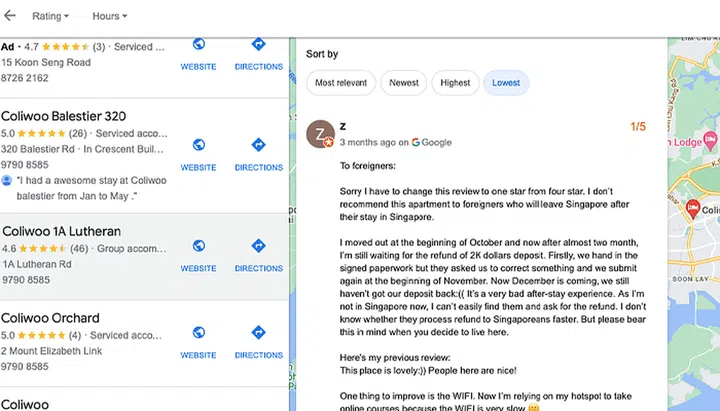This screenshot has height=411, width=720.
Task: Select the Lowest sort chip
Action: coord(505,83)
